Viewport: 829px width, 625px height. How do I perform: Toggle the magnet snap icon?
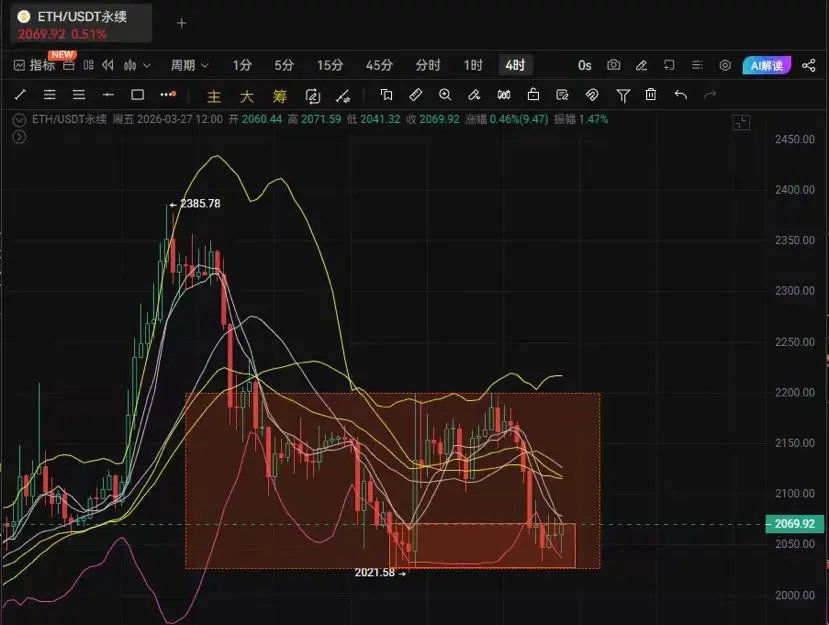[x=592, y=95]
